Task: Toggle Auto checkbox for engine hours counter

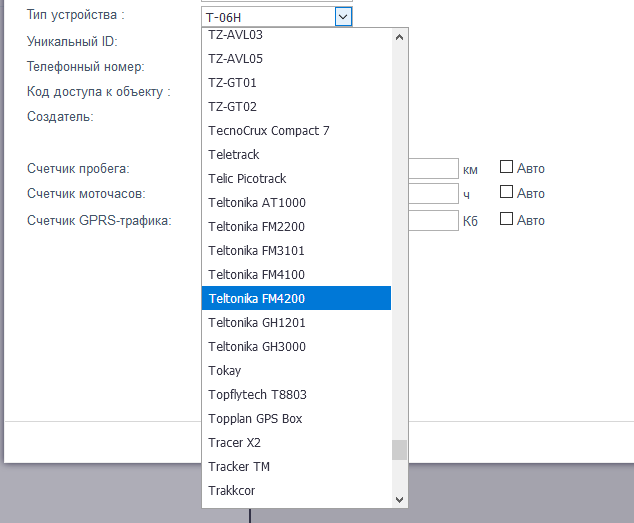Action: tap(506, 192)
